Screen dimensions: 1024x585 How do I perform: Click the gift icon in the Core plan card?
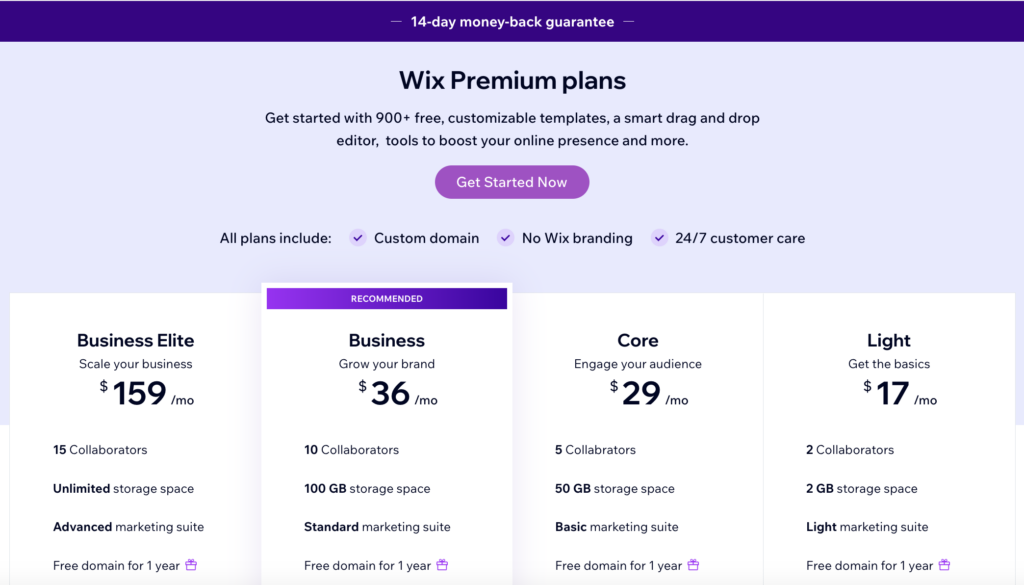pyautogui.click(x=692, y=565)
